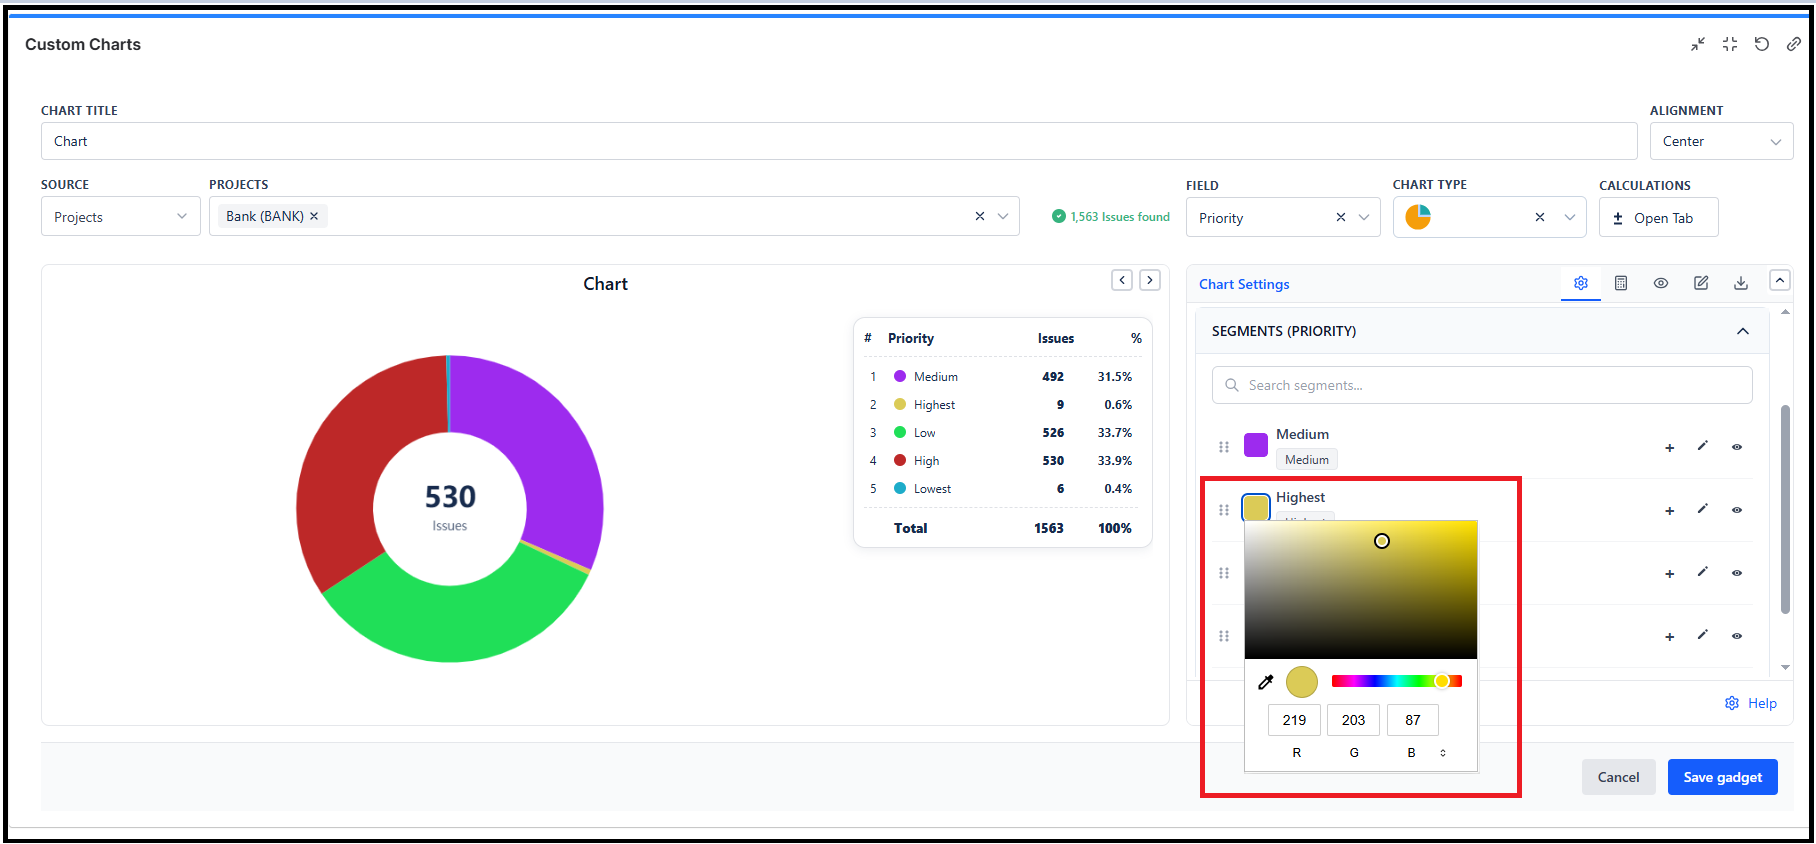Hide the Medium segment using eye icon
1816x844 pixels.
tap(1737, 447)
